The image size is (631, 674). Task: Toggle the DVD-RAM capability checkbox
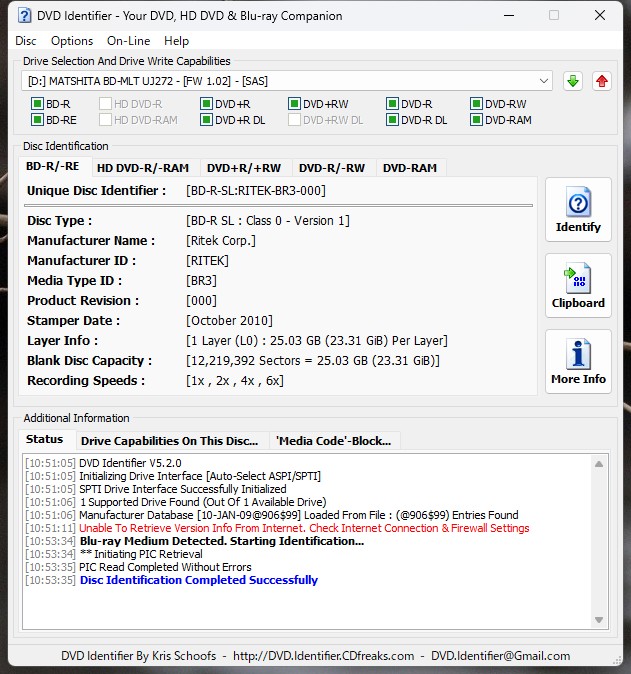click(x=476, y=119)
